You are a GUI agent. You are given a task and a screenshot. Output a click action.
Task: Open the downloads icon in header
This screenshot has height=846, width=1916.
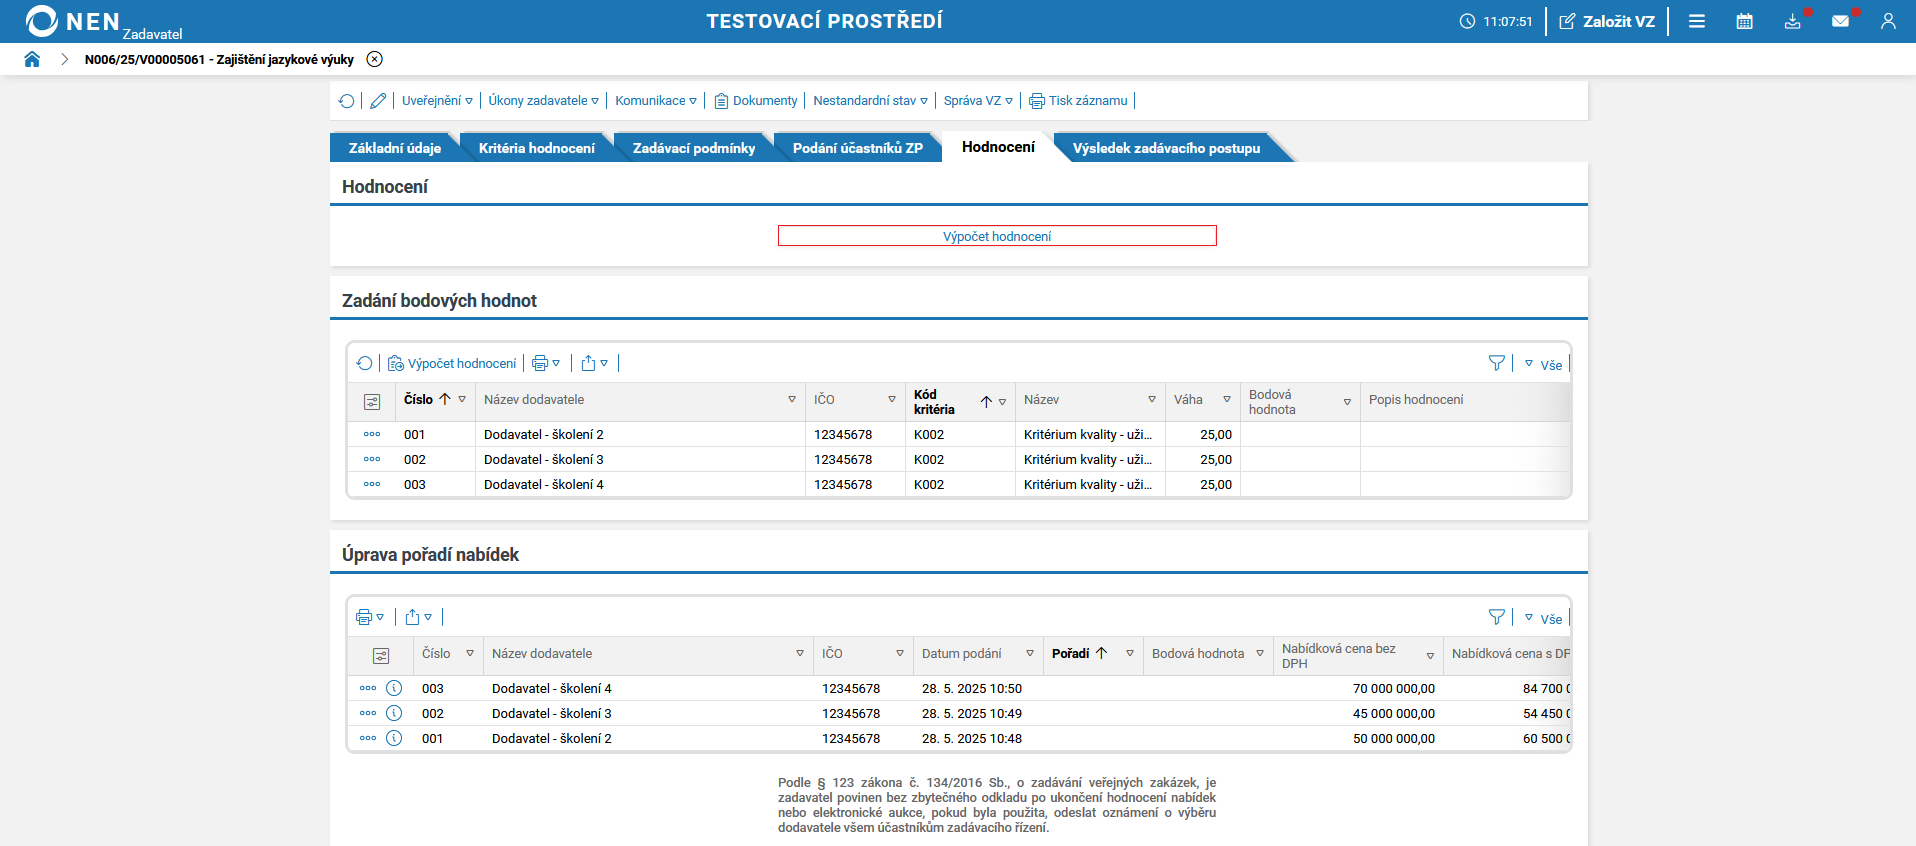(x=1792, y=21)
